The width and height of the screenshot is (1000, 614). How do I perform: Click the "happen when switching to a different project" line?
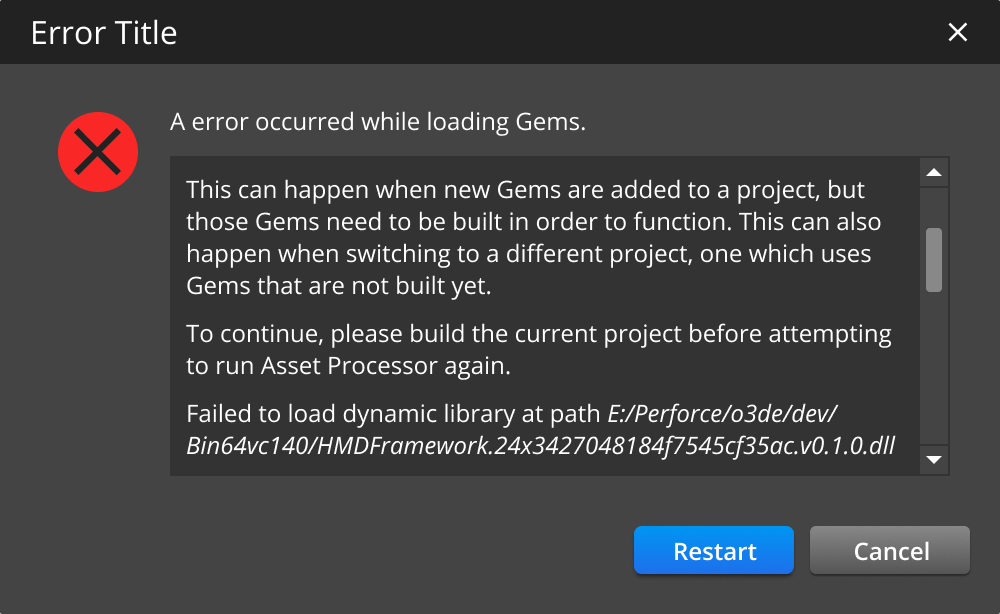[x=528, y=254]
